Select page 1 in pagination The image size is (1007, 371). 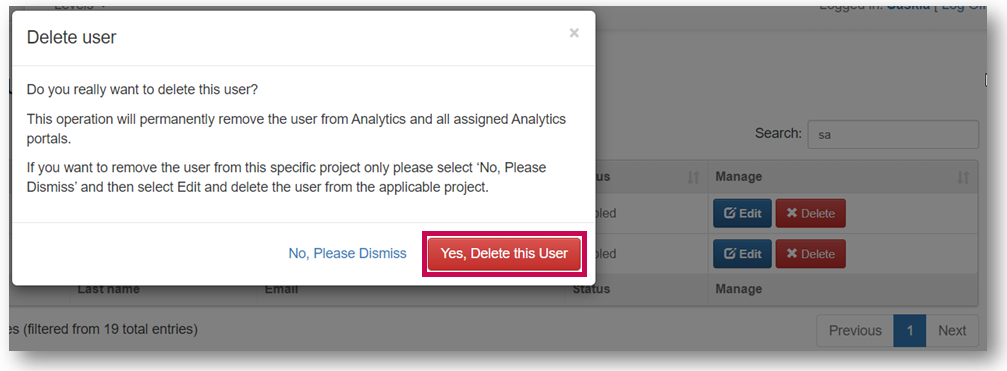[x=910, y=331]
